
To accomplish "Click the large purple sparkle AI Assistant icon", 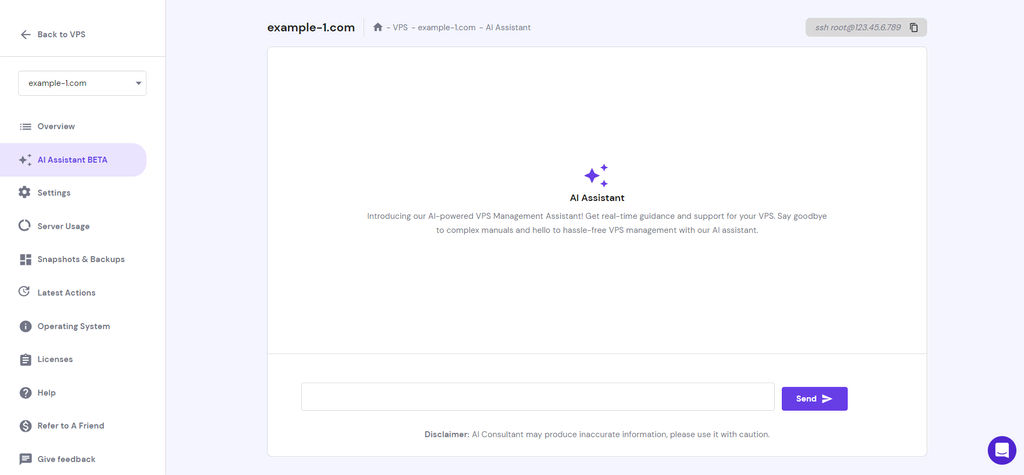I will coord(596,176).
